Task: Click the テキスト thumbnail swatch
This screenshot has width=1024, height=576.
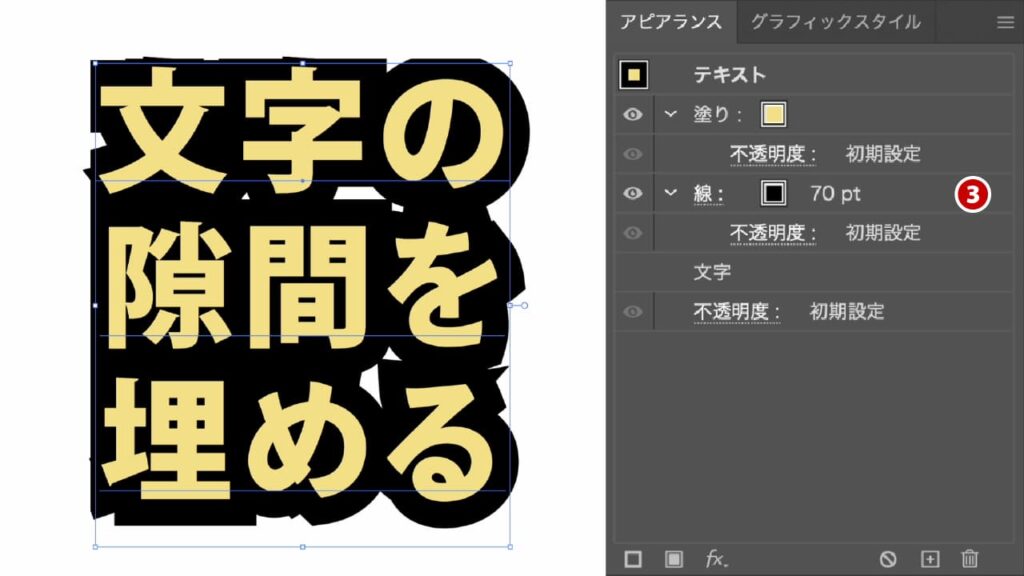Action: [633, 74]
